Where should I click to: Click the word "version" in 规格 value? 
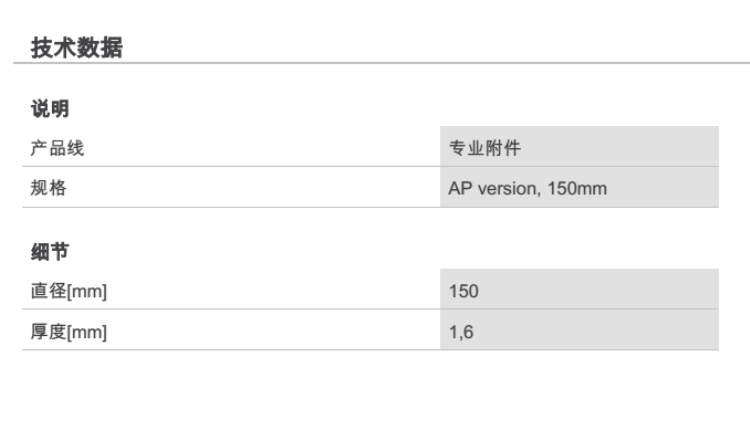pyautogui.click(x=505, y=189)
